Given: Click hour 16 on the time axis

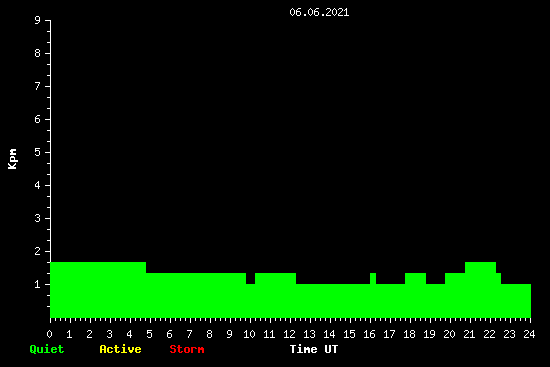Looking at the screenshot, I should coord(369,334).
